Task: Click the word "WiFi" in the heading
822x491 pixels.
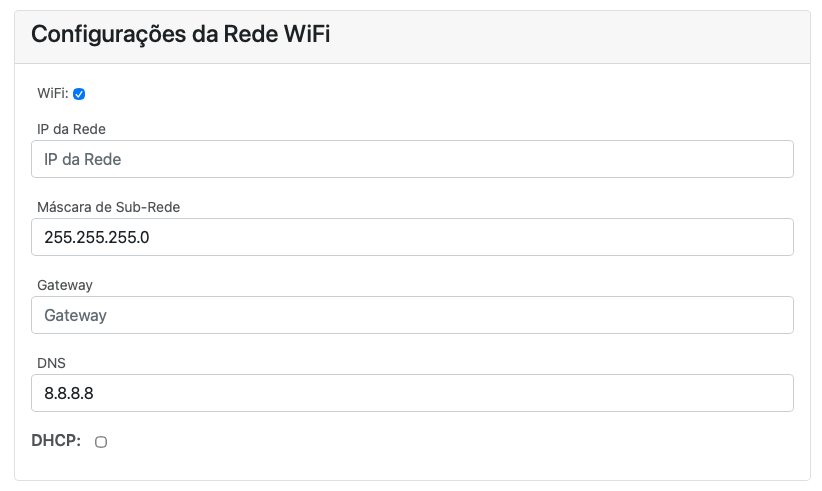Action: 303,35
